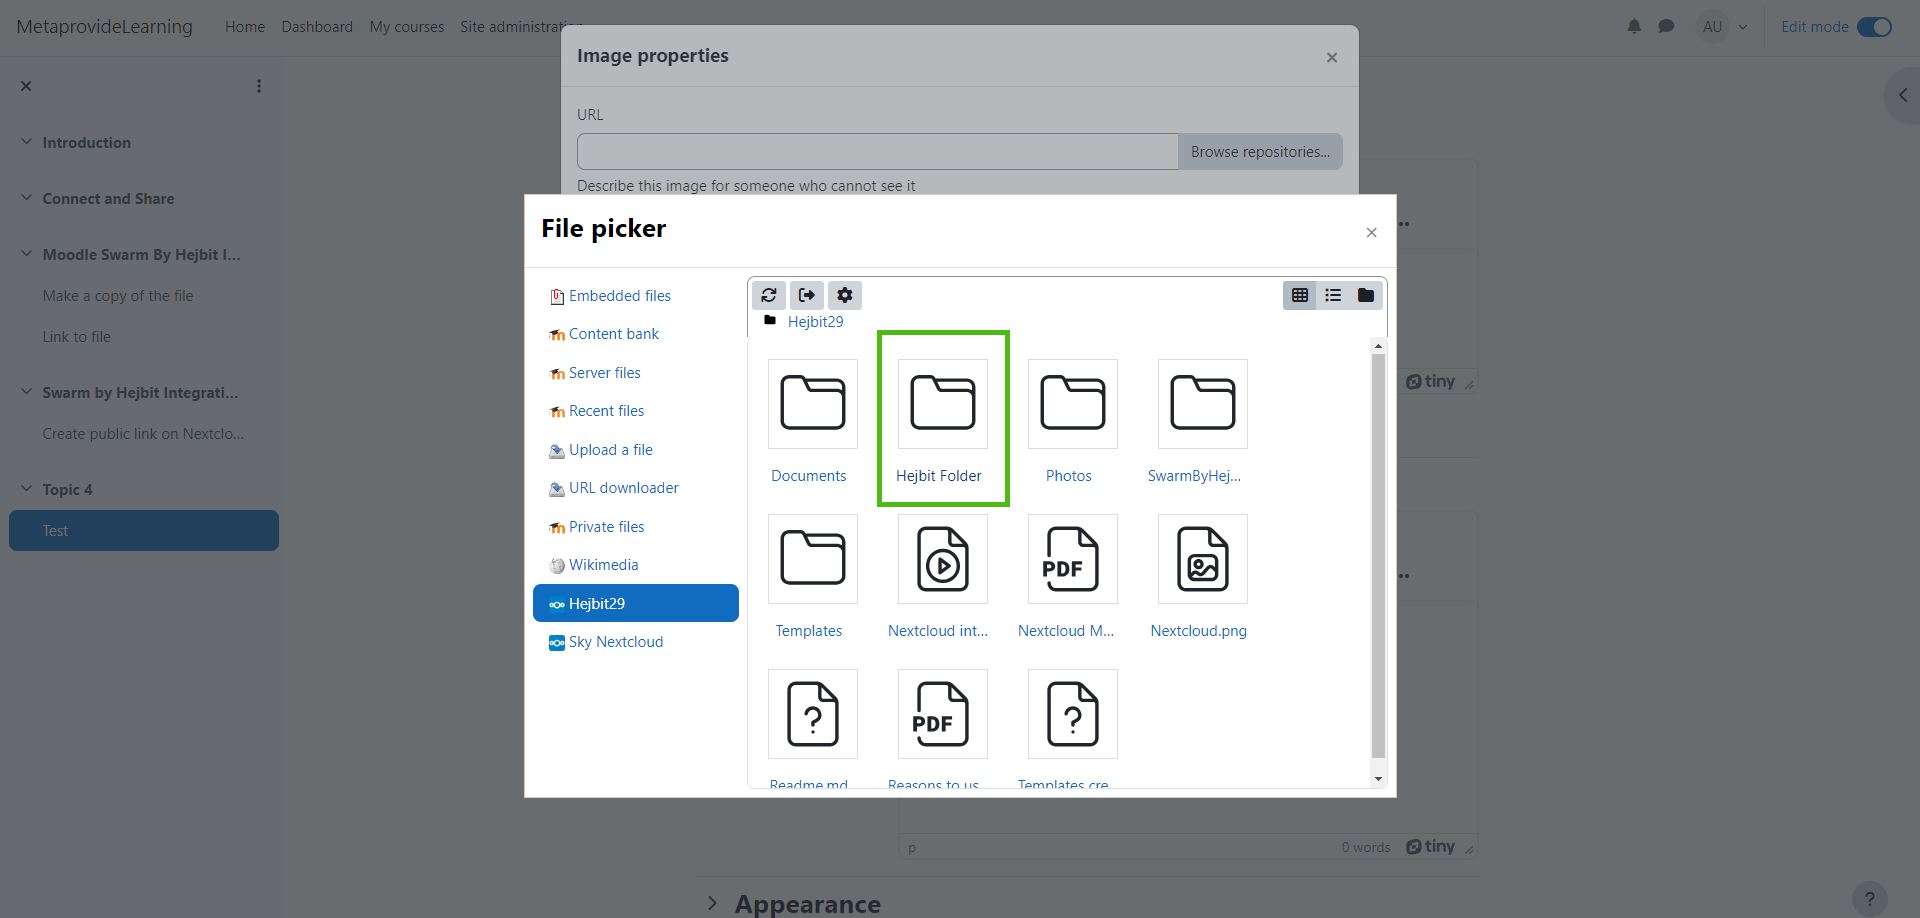
Task: Select the Nextcloud.png image file
Action: (1202, 559)
